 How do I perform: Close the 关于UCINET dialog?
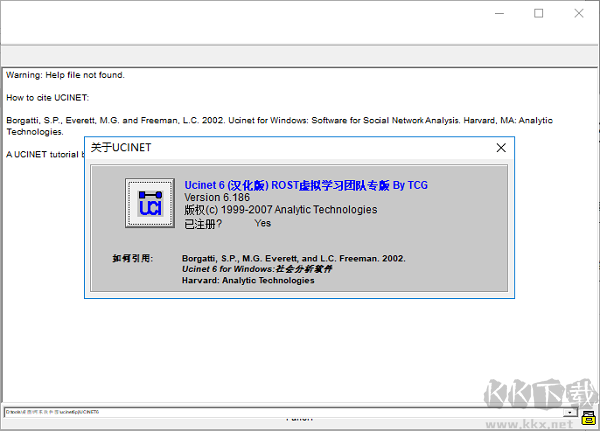[x=501, y=147]
